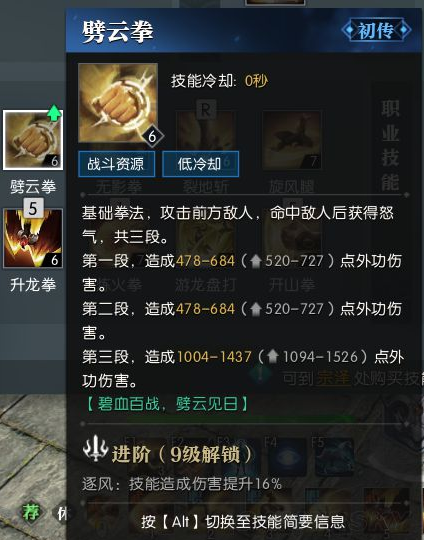Select the 升龙拳 skill icon

(33, 238)
